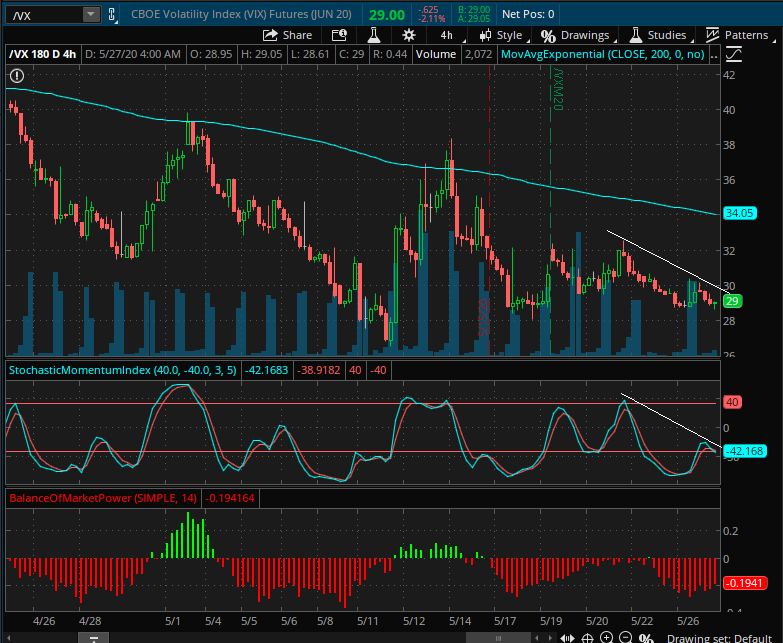Click the zoom out magnifier icon
This screenshot has height=643, width=783.
click(626, 638)
